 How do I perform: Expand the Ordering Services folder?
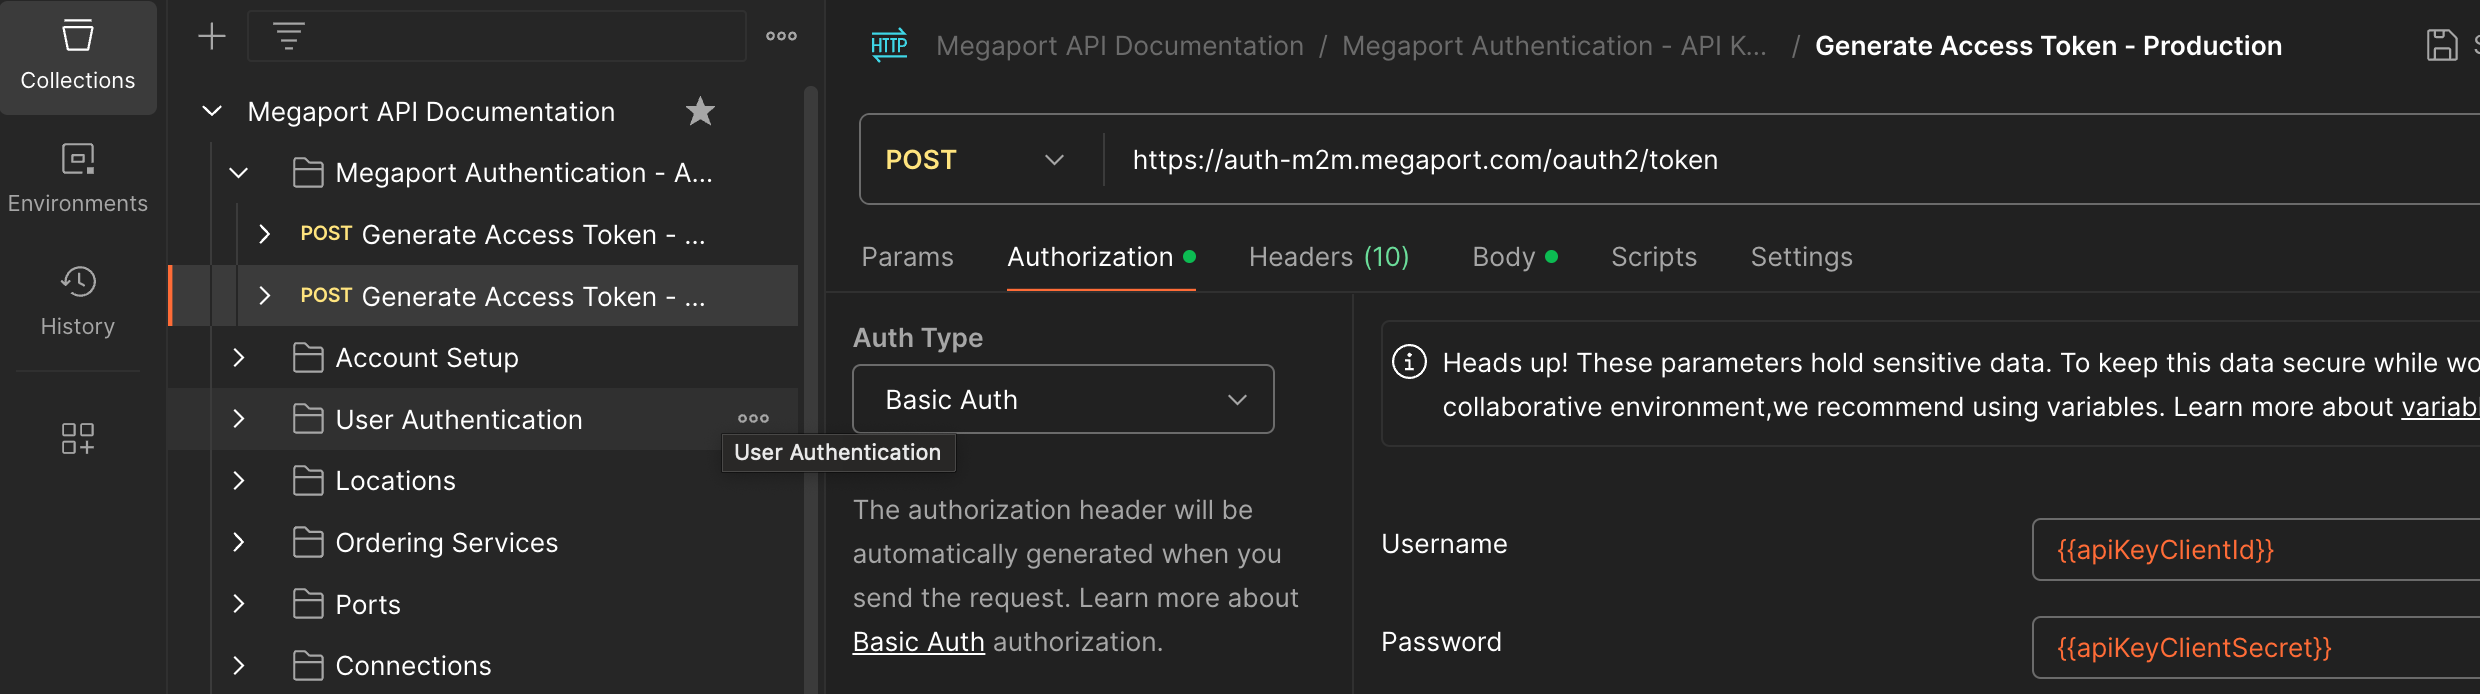point(239,543)
